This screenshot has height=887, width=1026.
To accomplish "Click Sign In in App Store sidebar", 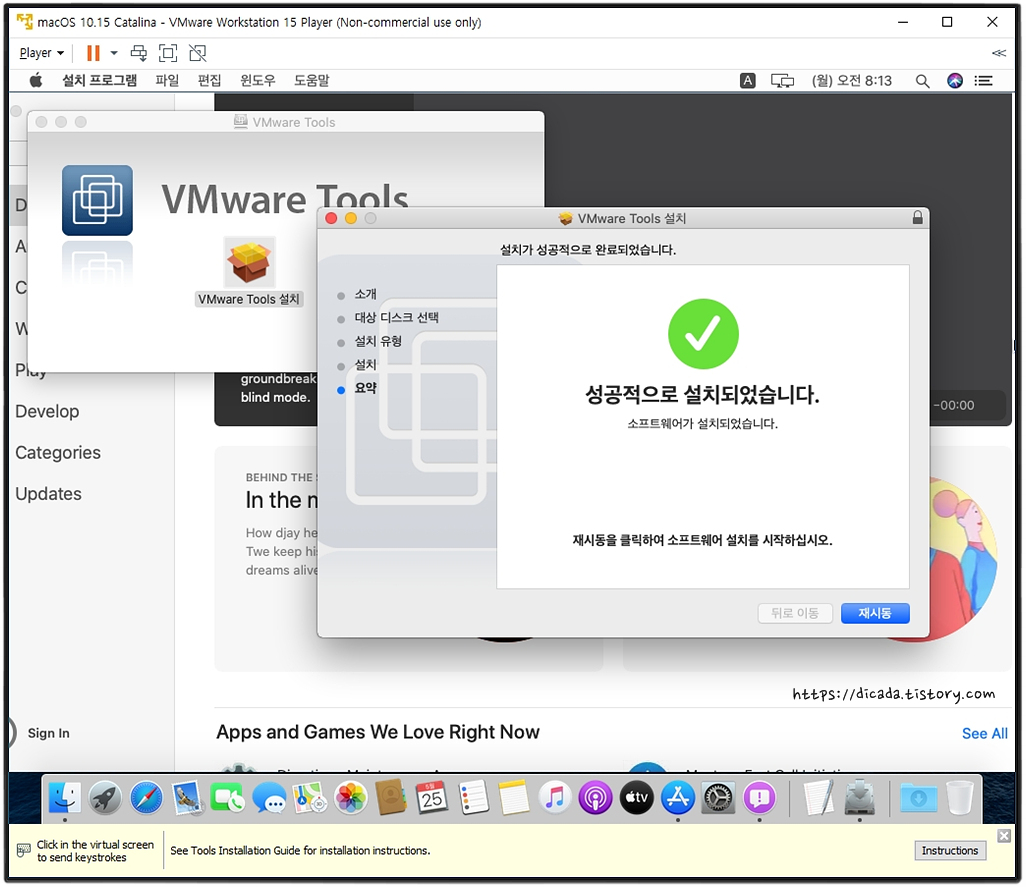I will tap(48, 733).
